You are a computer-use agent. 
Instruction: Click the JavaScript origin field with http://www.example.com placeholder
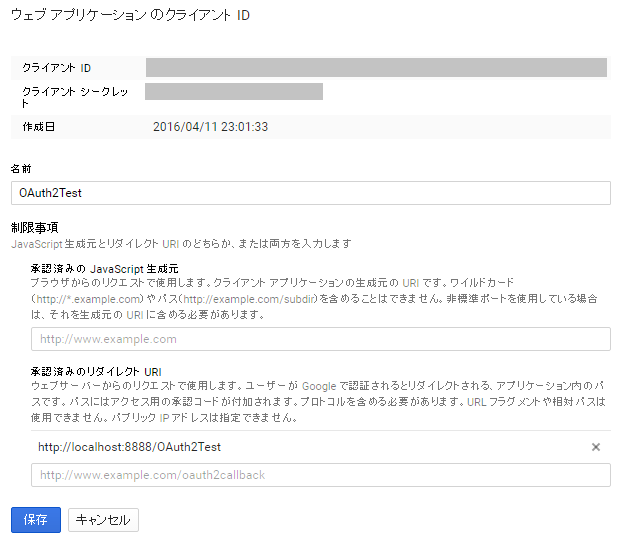click(x=320, y=339)
